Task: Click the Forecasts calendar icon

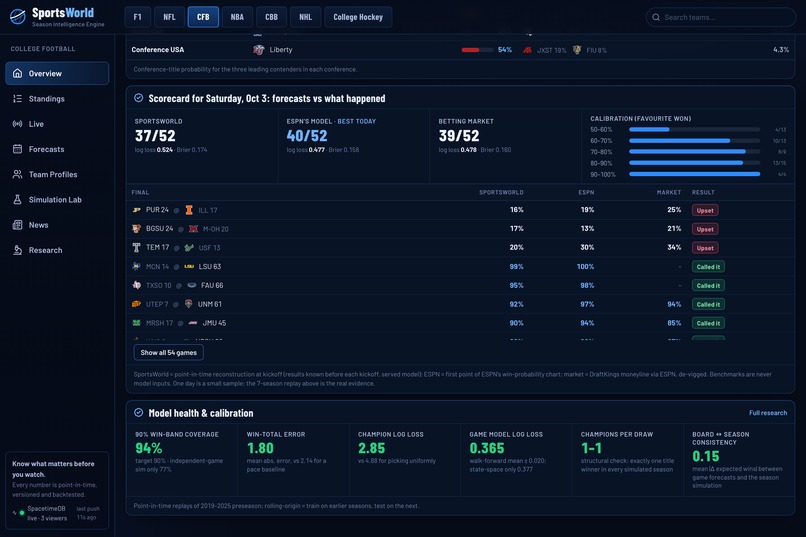Action: (17, 149)
